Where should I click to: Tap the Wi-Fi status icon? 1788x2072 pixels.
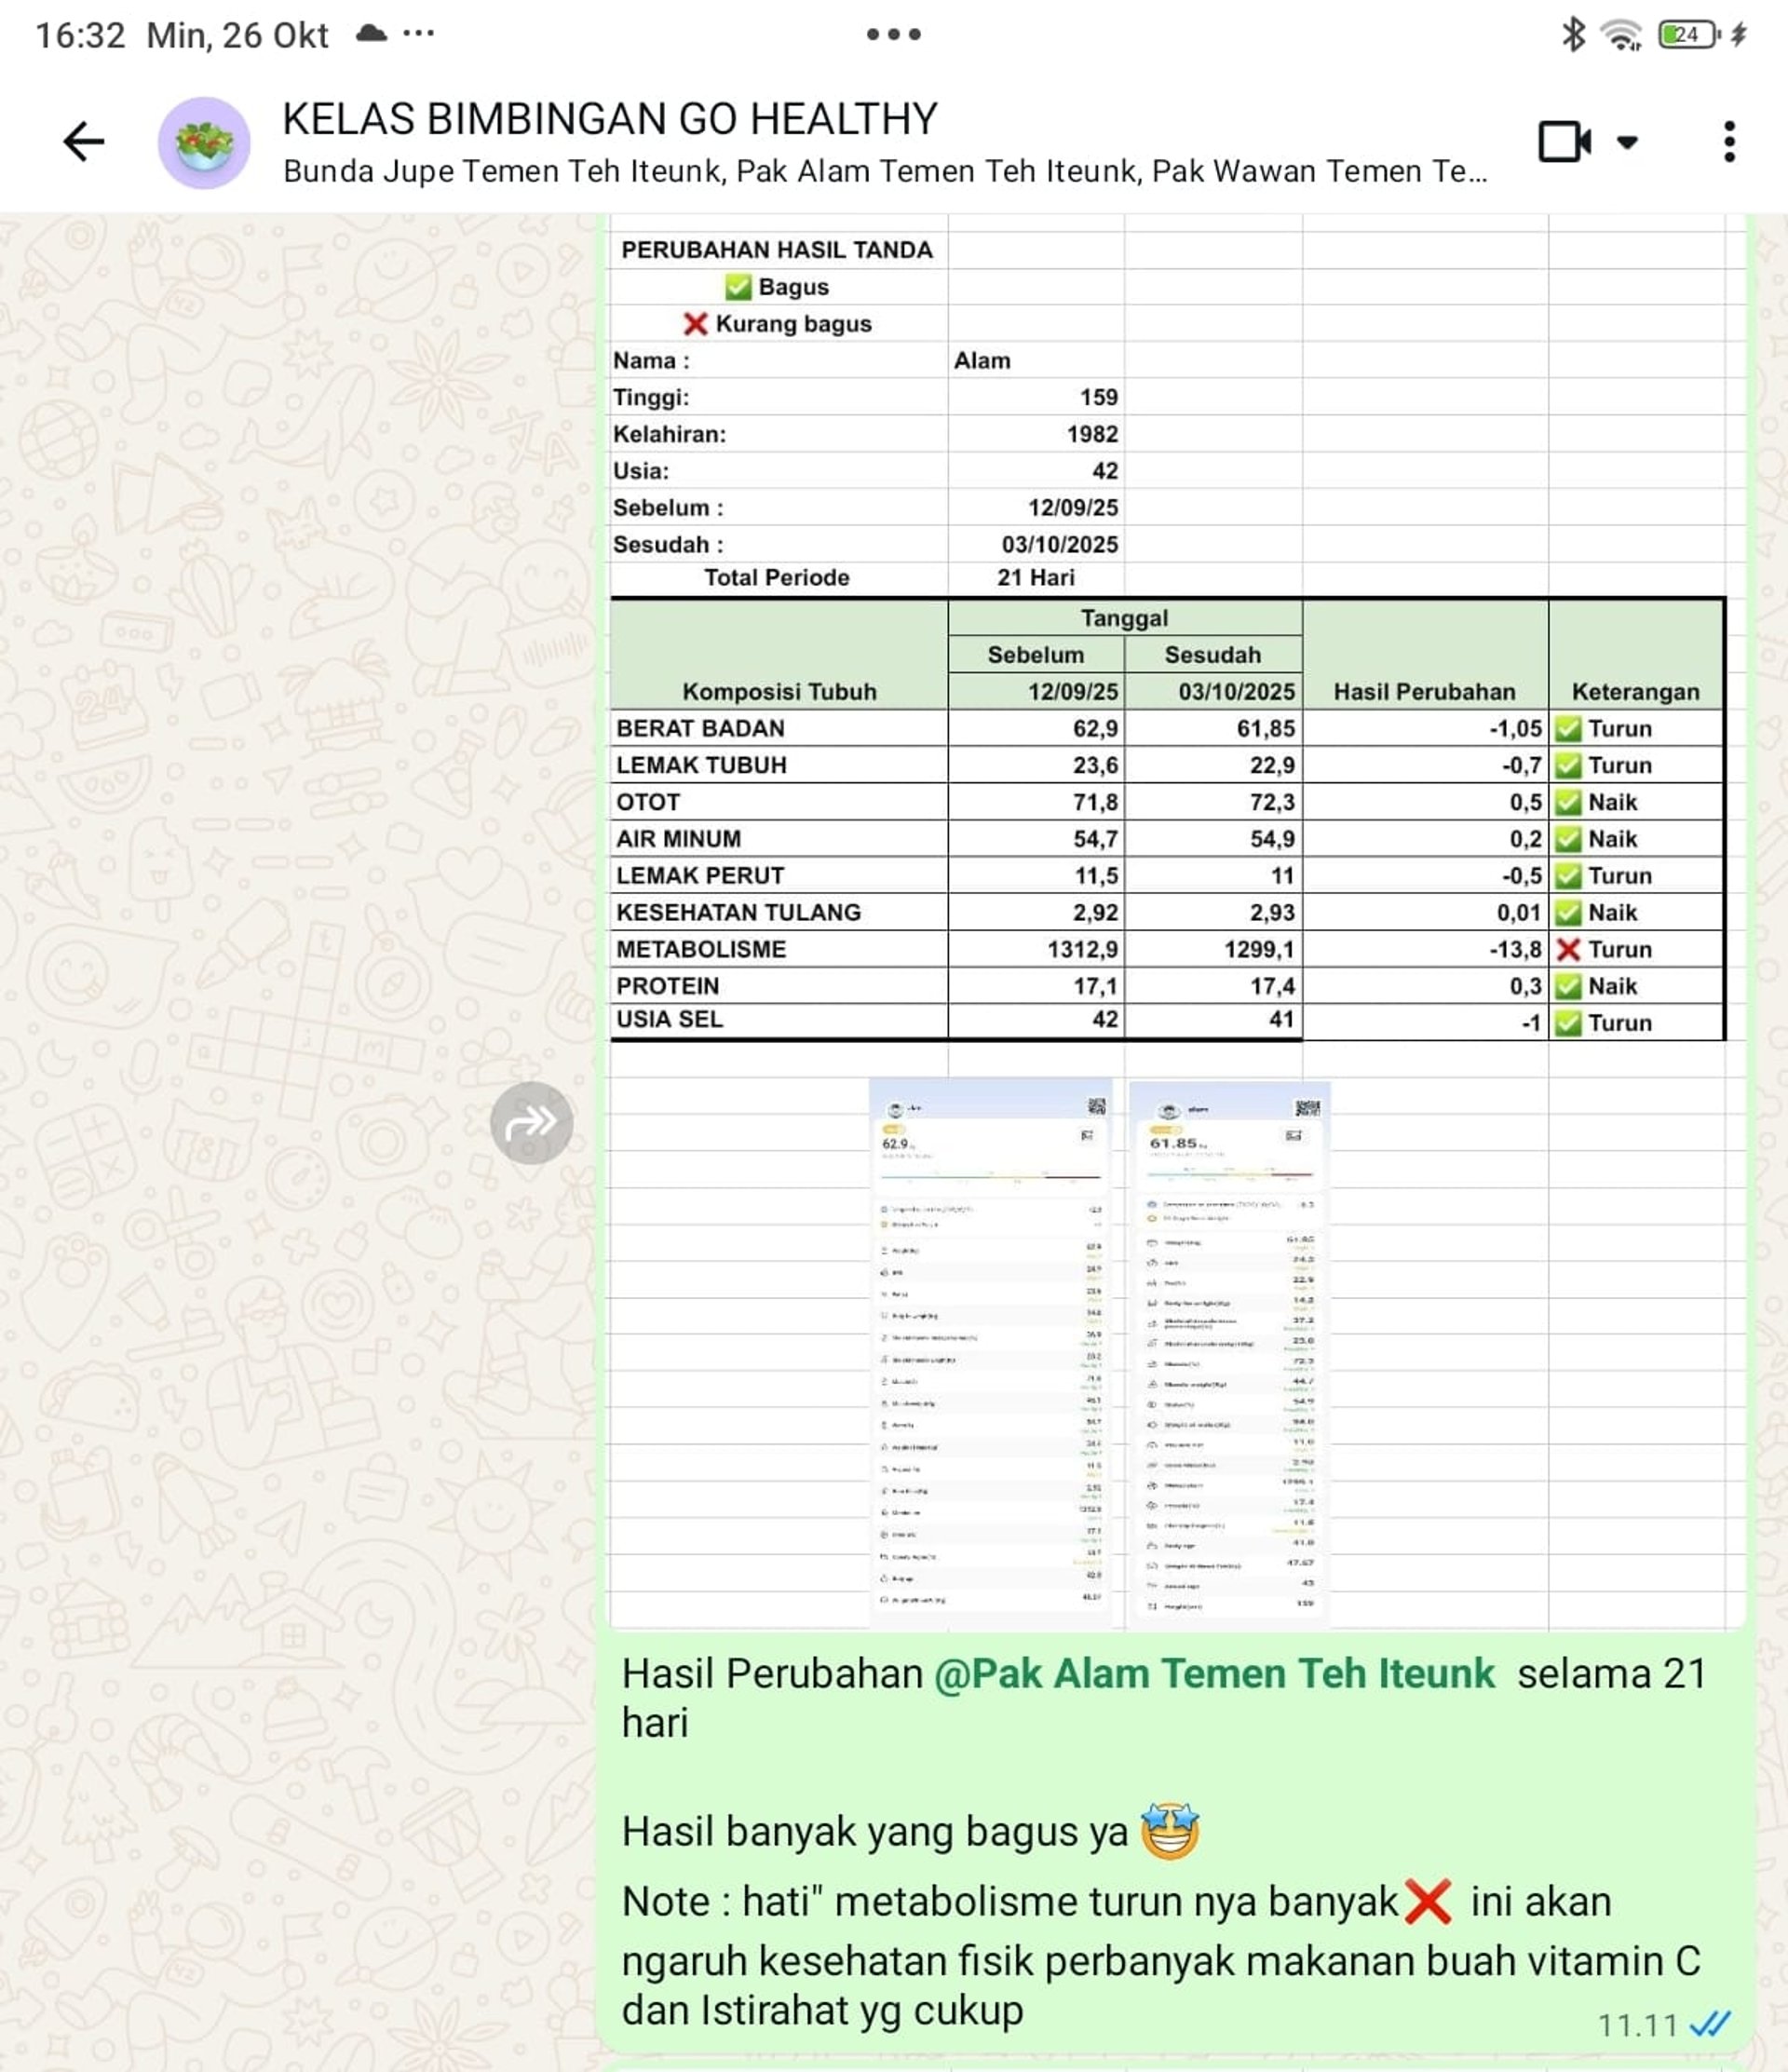[1620, 35]
